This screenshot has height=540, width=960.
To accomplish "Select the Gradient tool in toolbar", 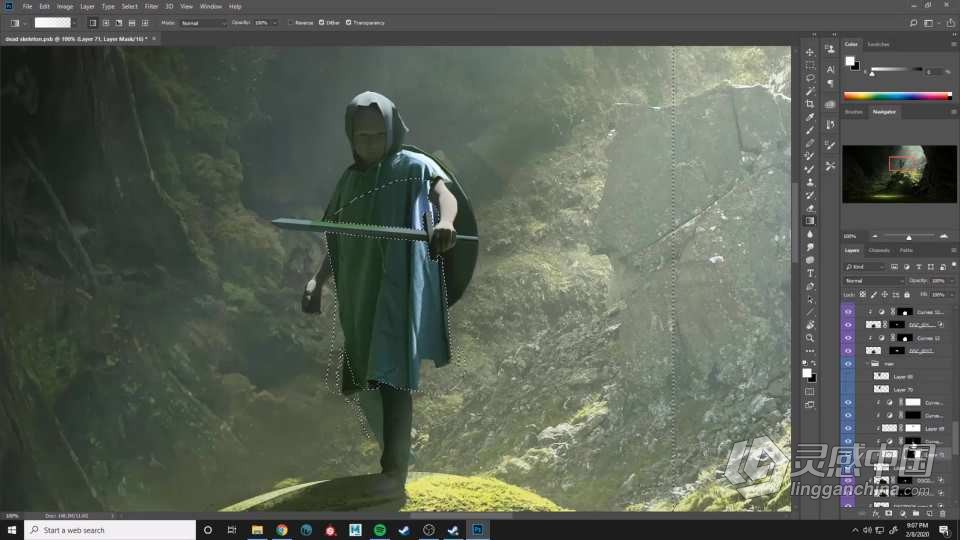I will [x=810, y=221].
